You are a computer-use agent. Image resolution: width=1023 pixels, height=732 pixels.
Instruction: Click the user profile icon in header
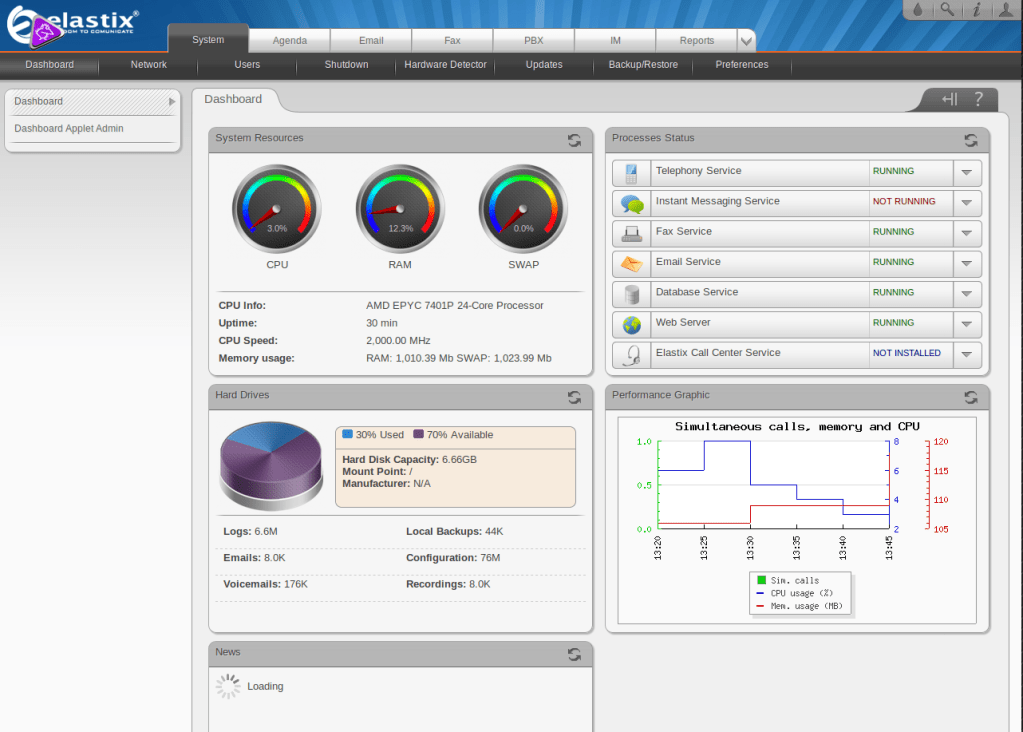pos(1005,10)
